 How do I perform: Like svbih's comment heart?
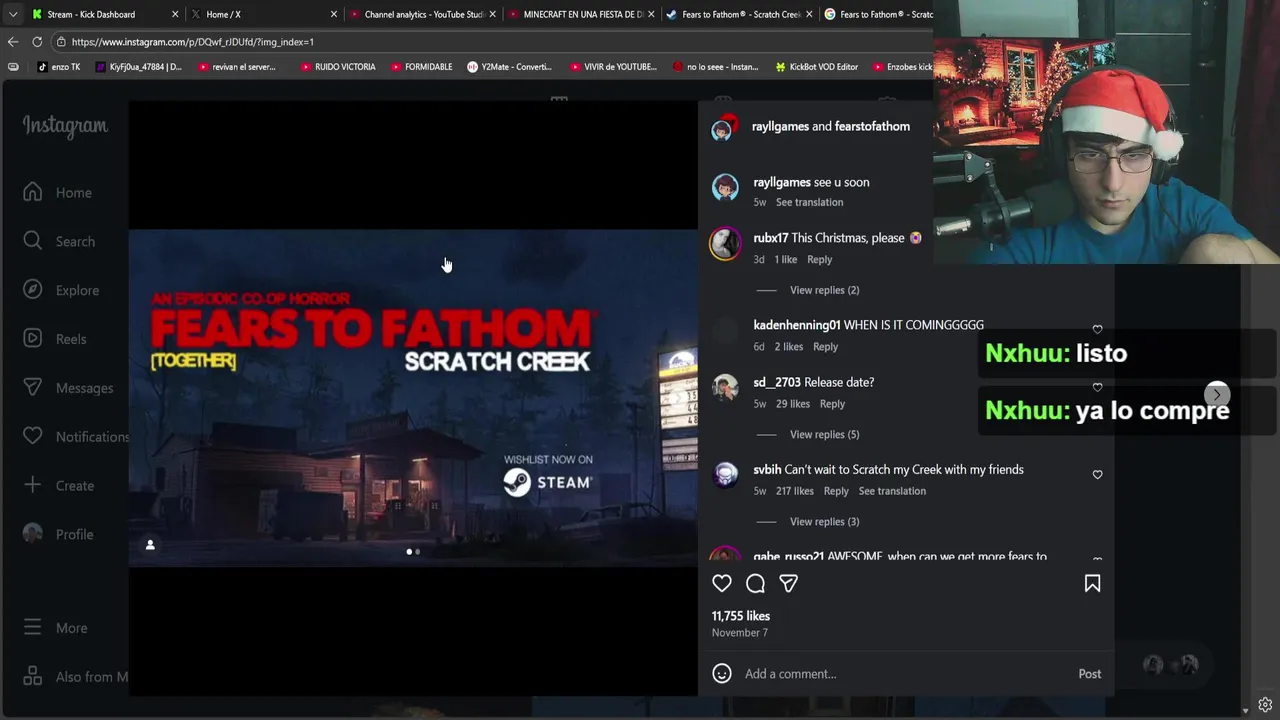[x=1097, y=474]
